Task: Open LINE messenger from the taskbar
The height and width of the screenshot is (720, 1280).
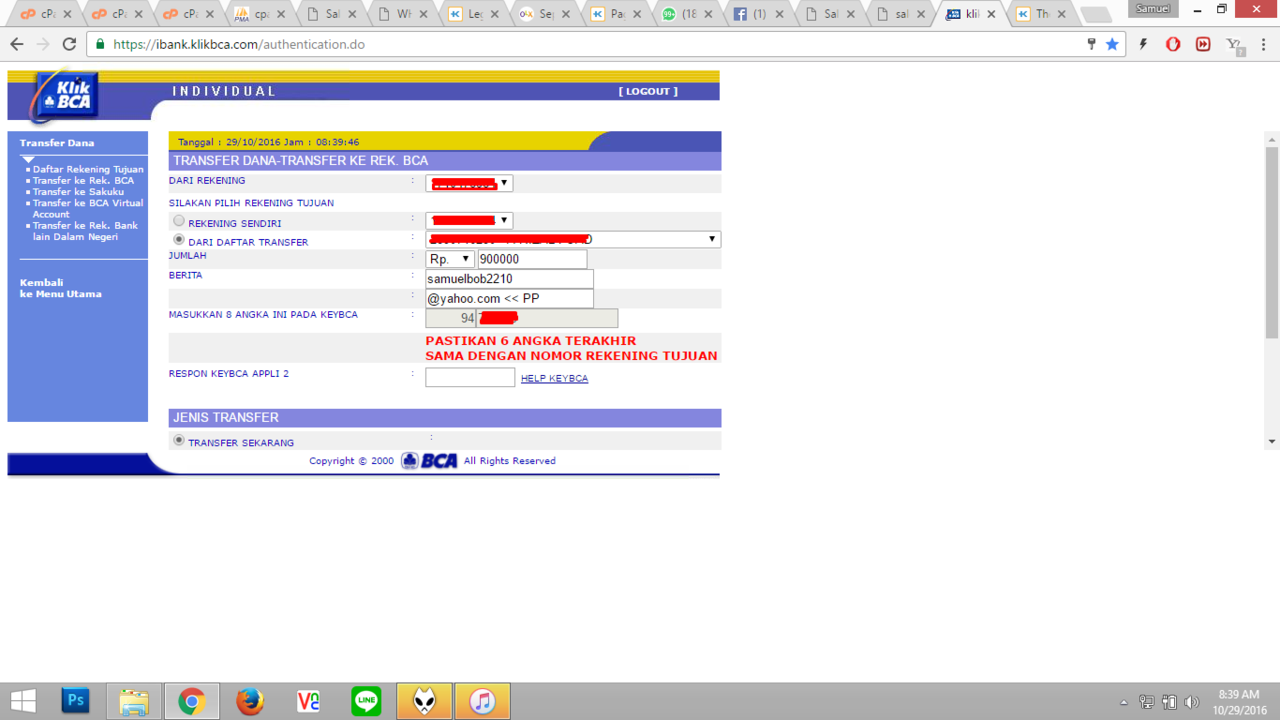Action: pos(366,701)
